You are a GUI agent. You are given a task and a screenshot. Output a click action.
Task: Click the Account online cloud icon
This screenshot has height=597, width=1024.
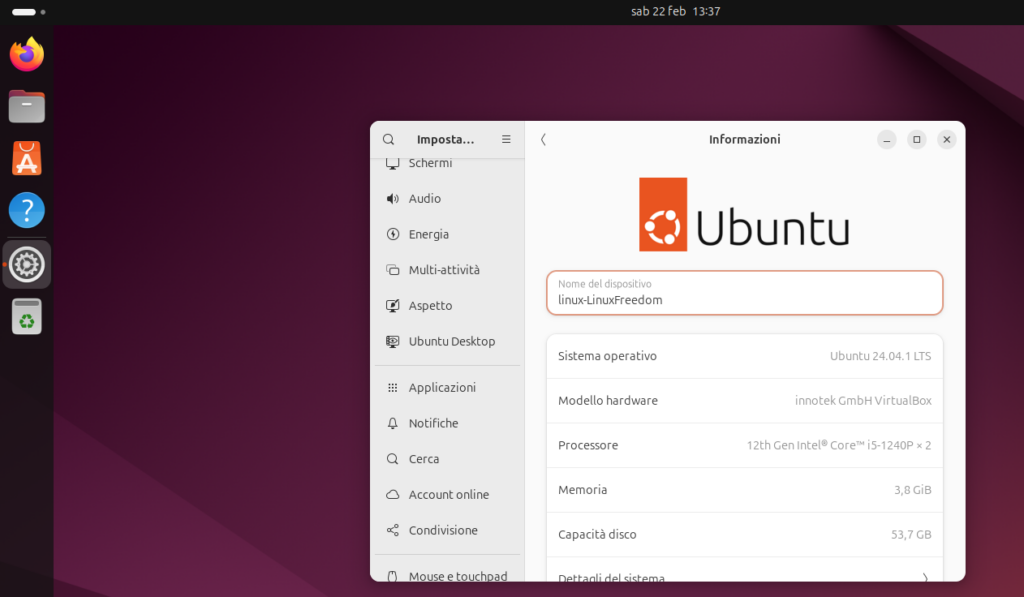tap(393, 494)
